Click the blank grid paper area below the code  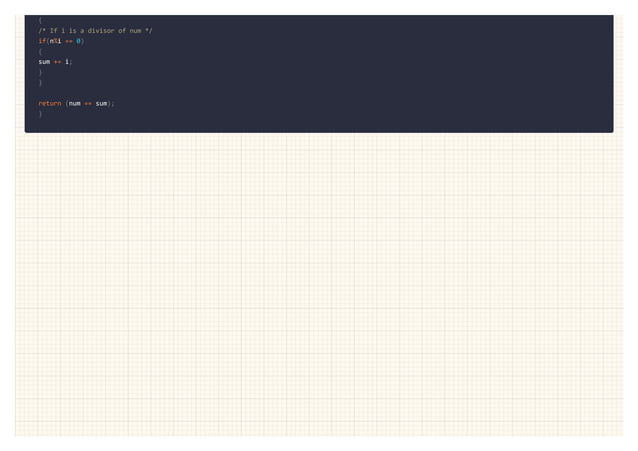tap(319, 285)
